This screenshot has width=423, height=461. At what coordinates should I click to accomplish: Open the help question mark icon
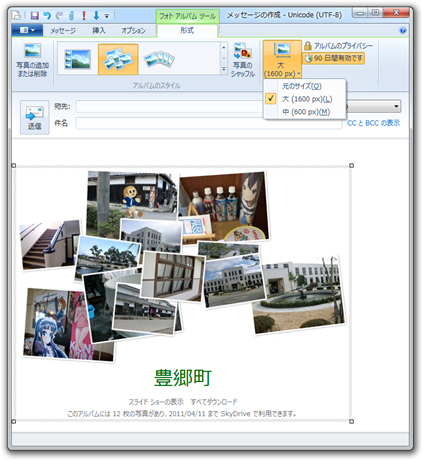pyautogui.click(x=403, y=31)
